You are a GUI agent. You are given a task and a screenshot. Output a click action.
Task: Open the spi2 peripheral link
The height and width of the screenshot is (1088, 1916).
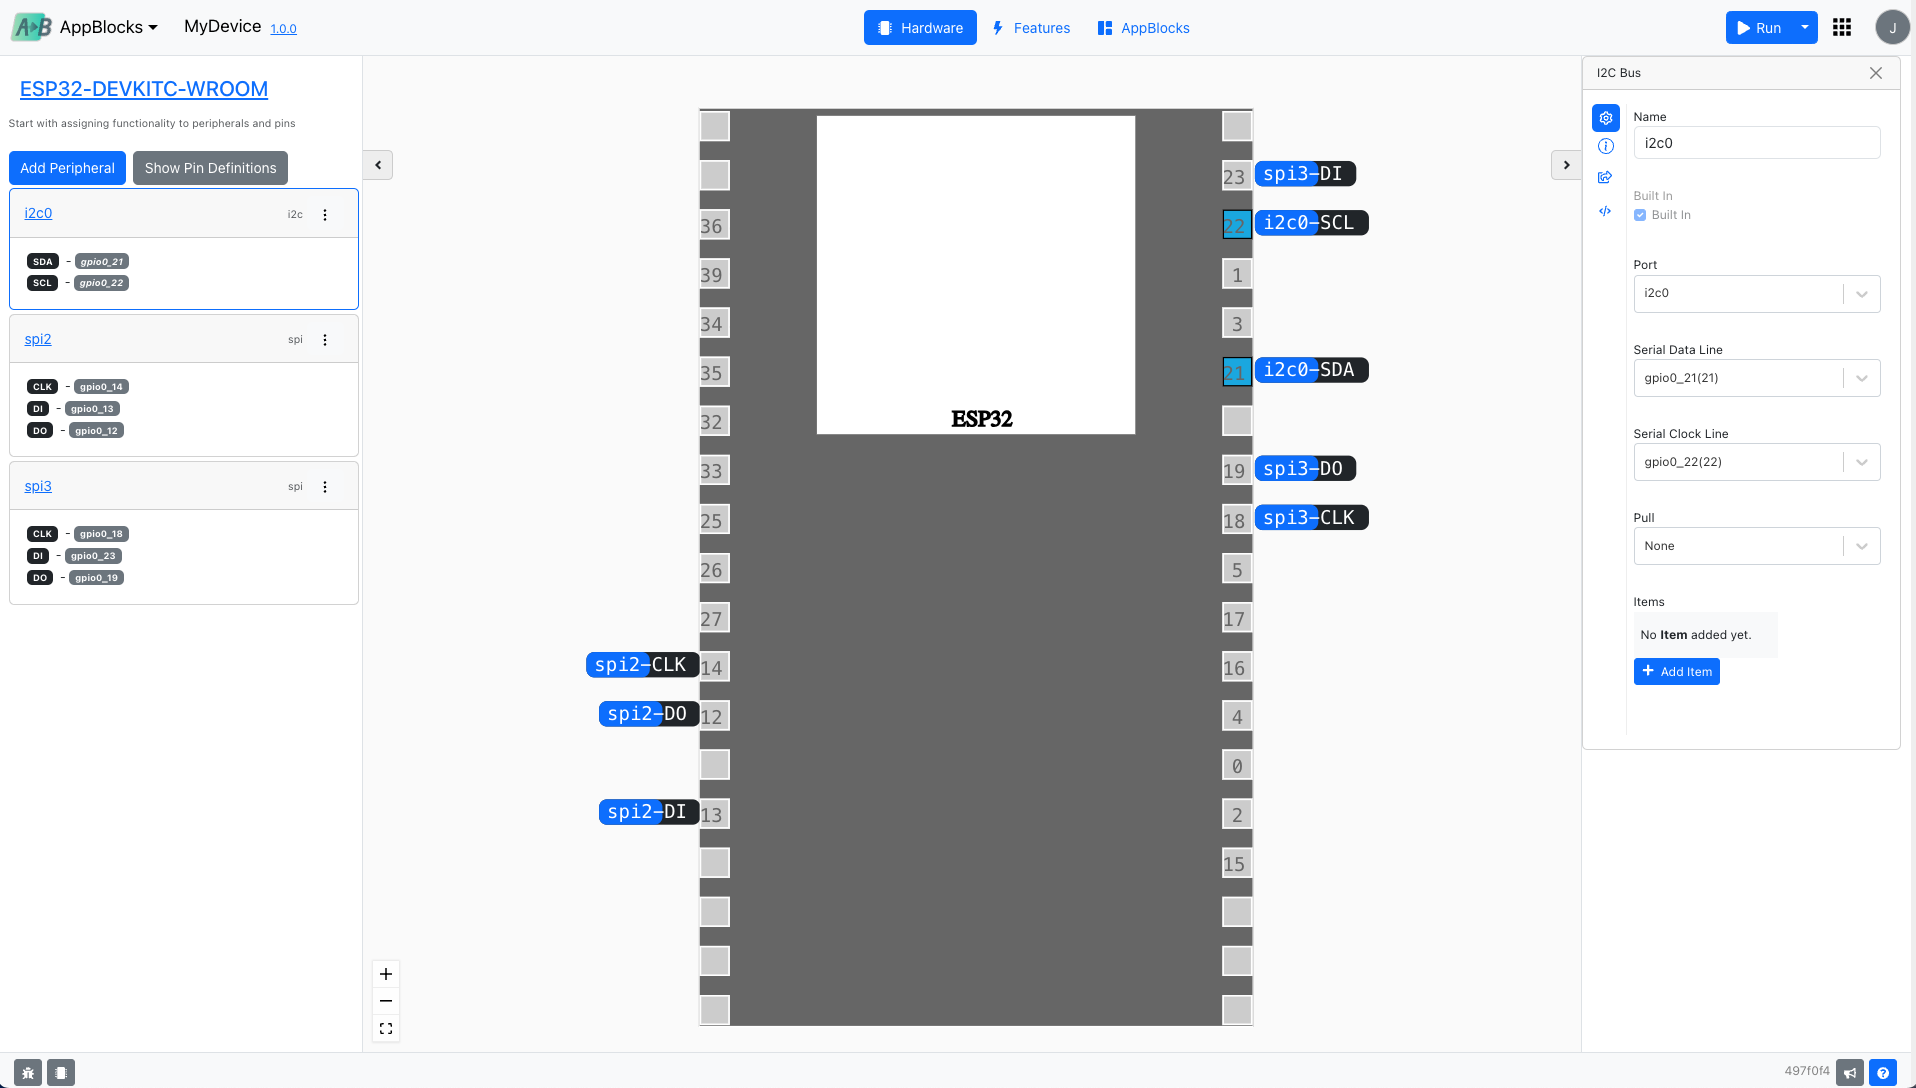coord(38,339)
